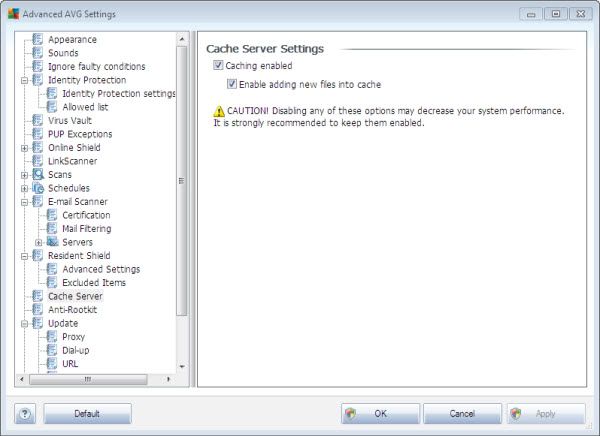Click the icon beside Ignore faulty conditions
The height and width of the screenshot is (436, 600).
(38, 66)
